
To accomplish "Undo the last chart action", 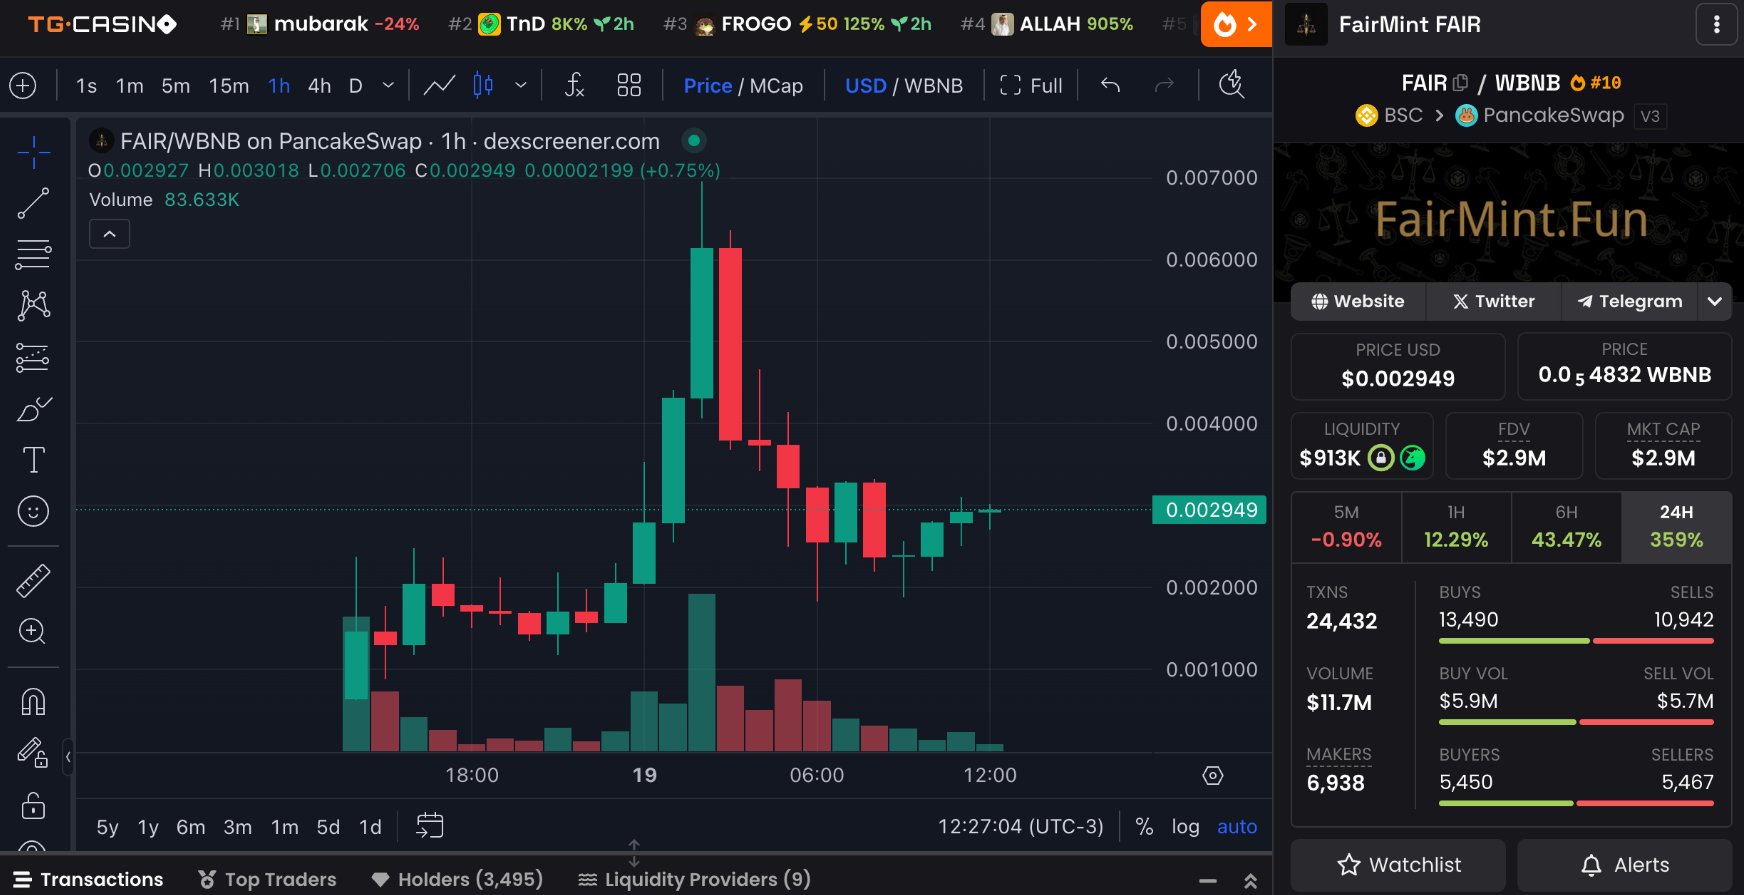I will click(1110, 86).
